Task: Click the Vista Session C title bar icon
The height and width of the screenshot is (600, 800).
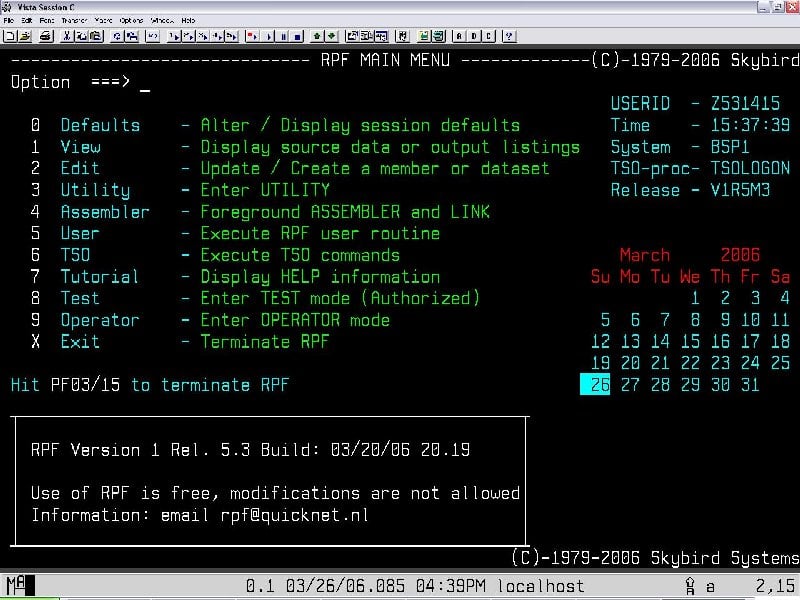Action: pos(6,7)
